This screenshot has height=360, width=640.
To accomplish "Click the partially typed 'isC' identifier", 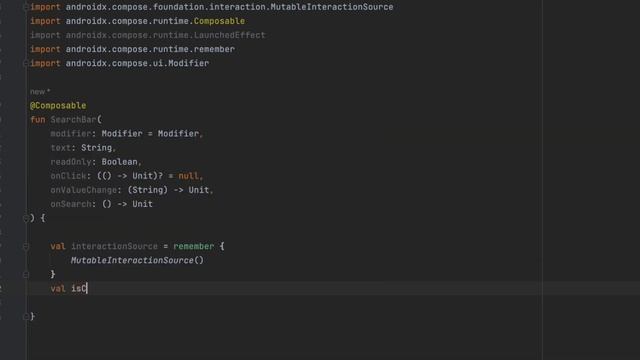I will [79, 289].
